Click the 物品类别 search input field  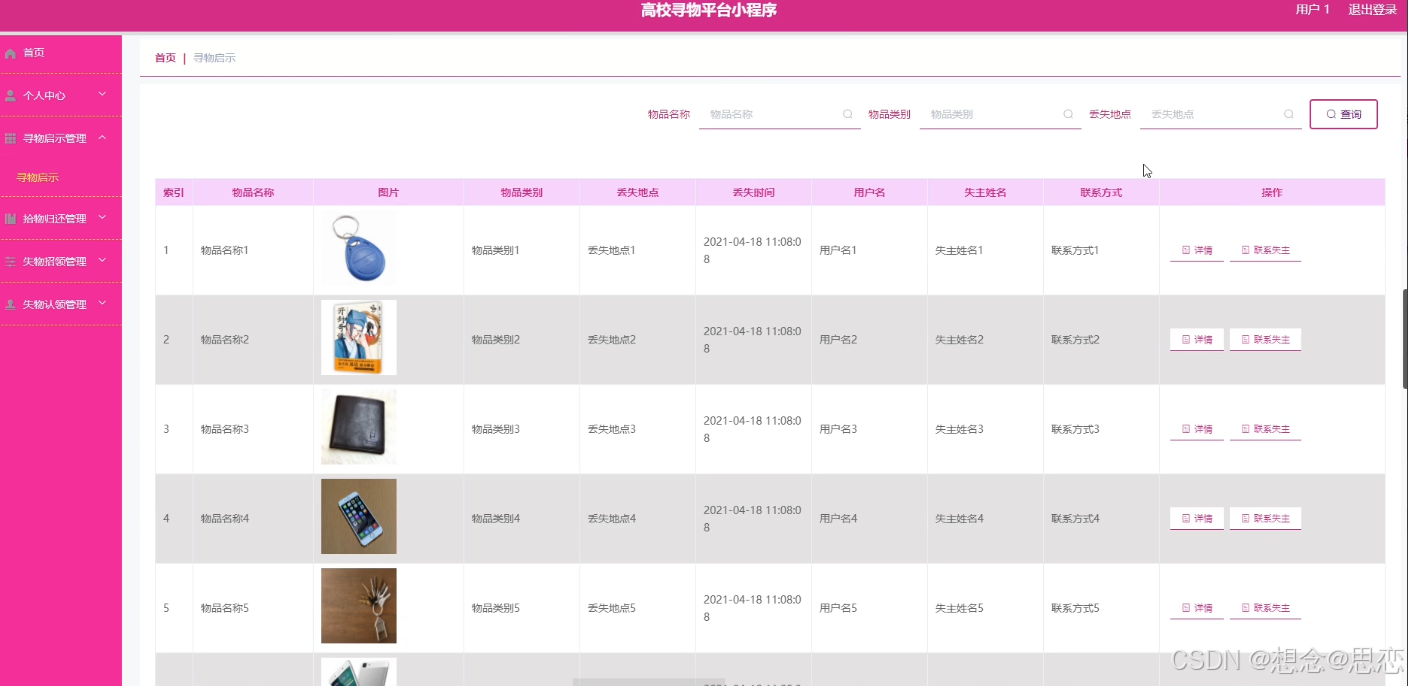1000,114
